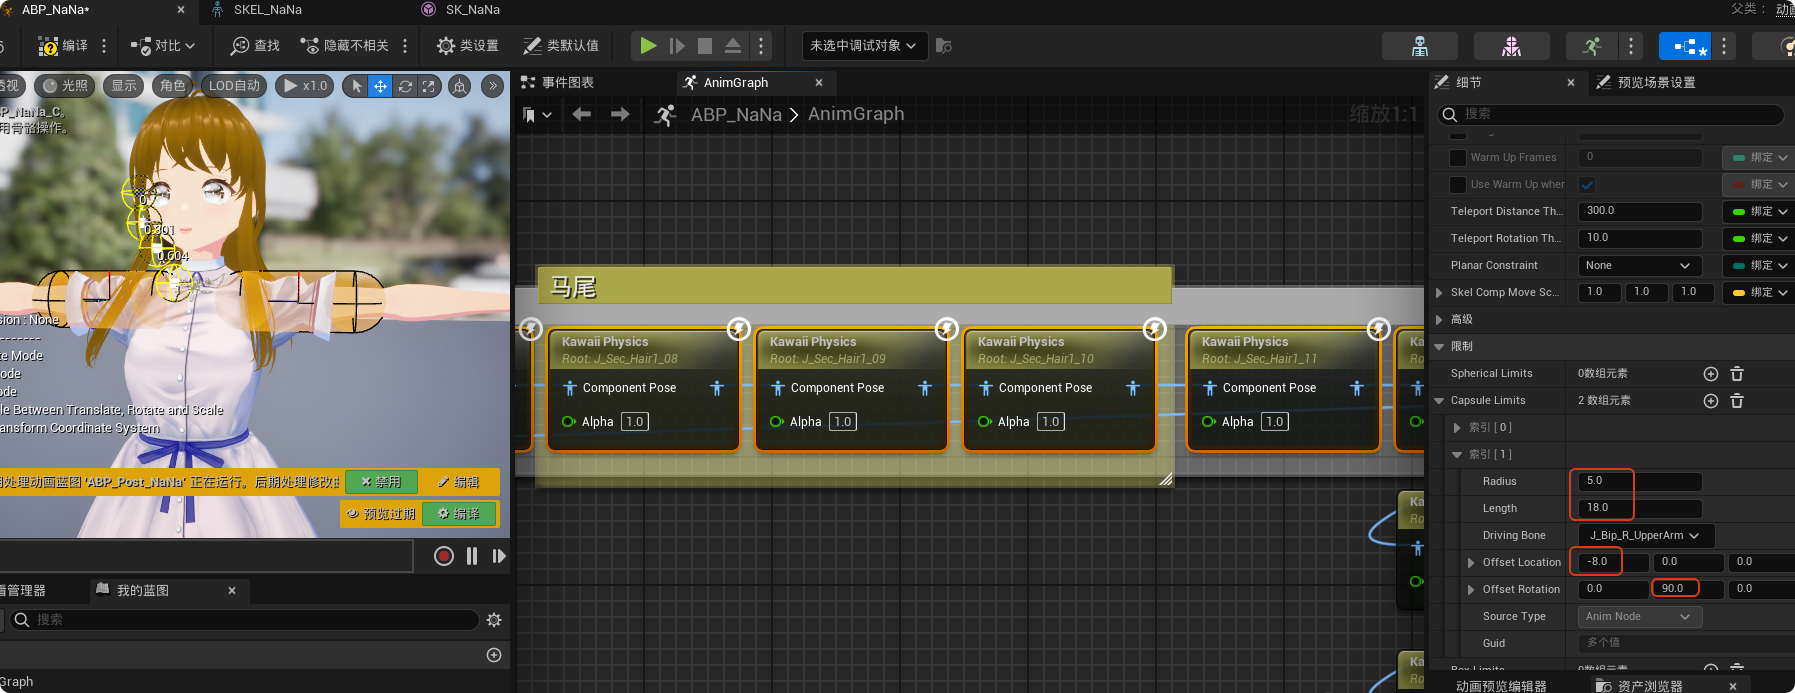The image size is (1795, 693).
Task: Select the AnimGraph tab
Action: [736, 83]
